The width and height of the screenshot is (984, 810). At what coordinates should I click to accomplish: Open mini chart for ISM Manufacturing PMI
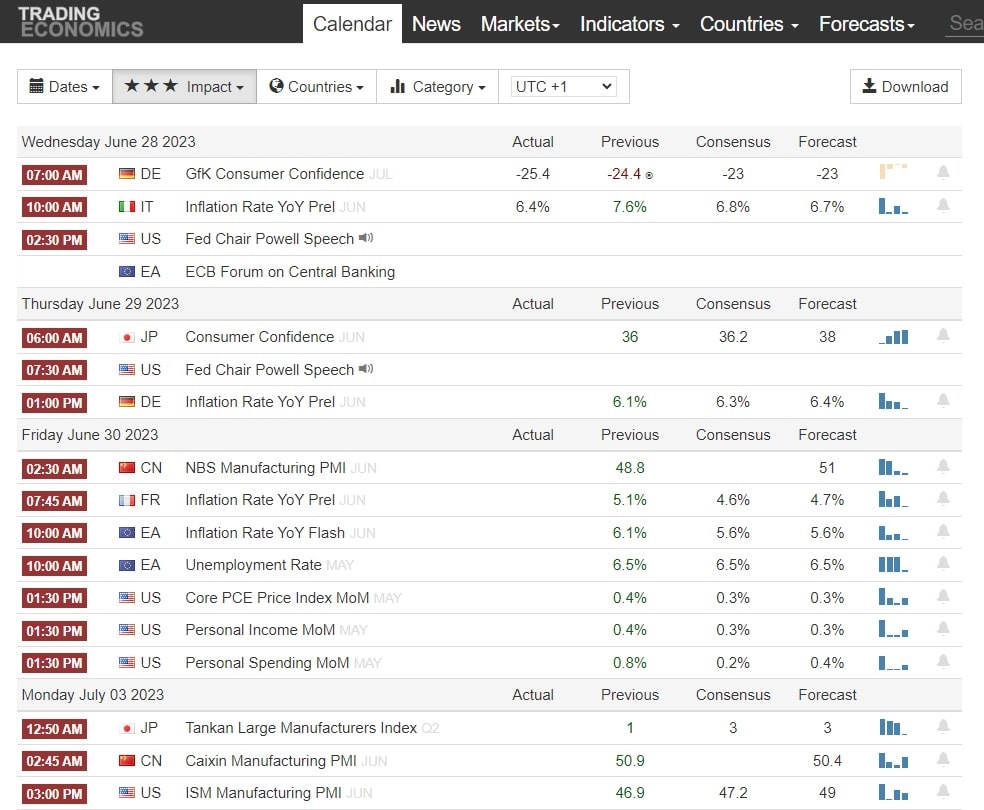pyautogui.click(x=893, y=792)
